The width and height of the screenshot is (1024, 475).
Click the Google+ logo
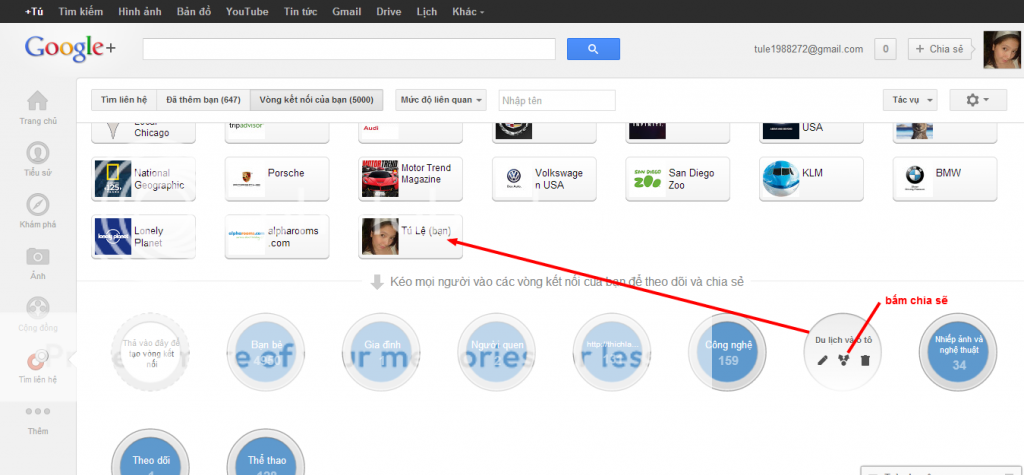pos(71,49)
